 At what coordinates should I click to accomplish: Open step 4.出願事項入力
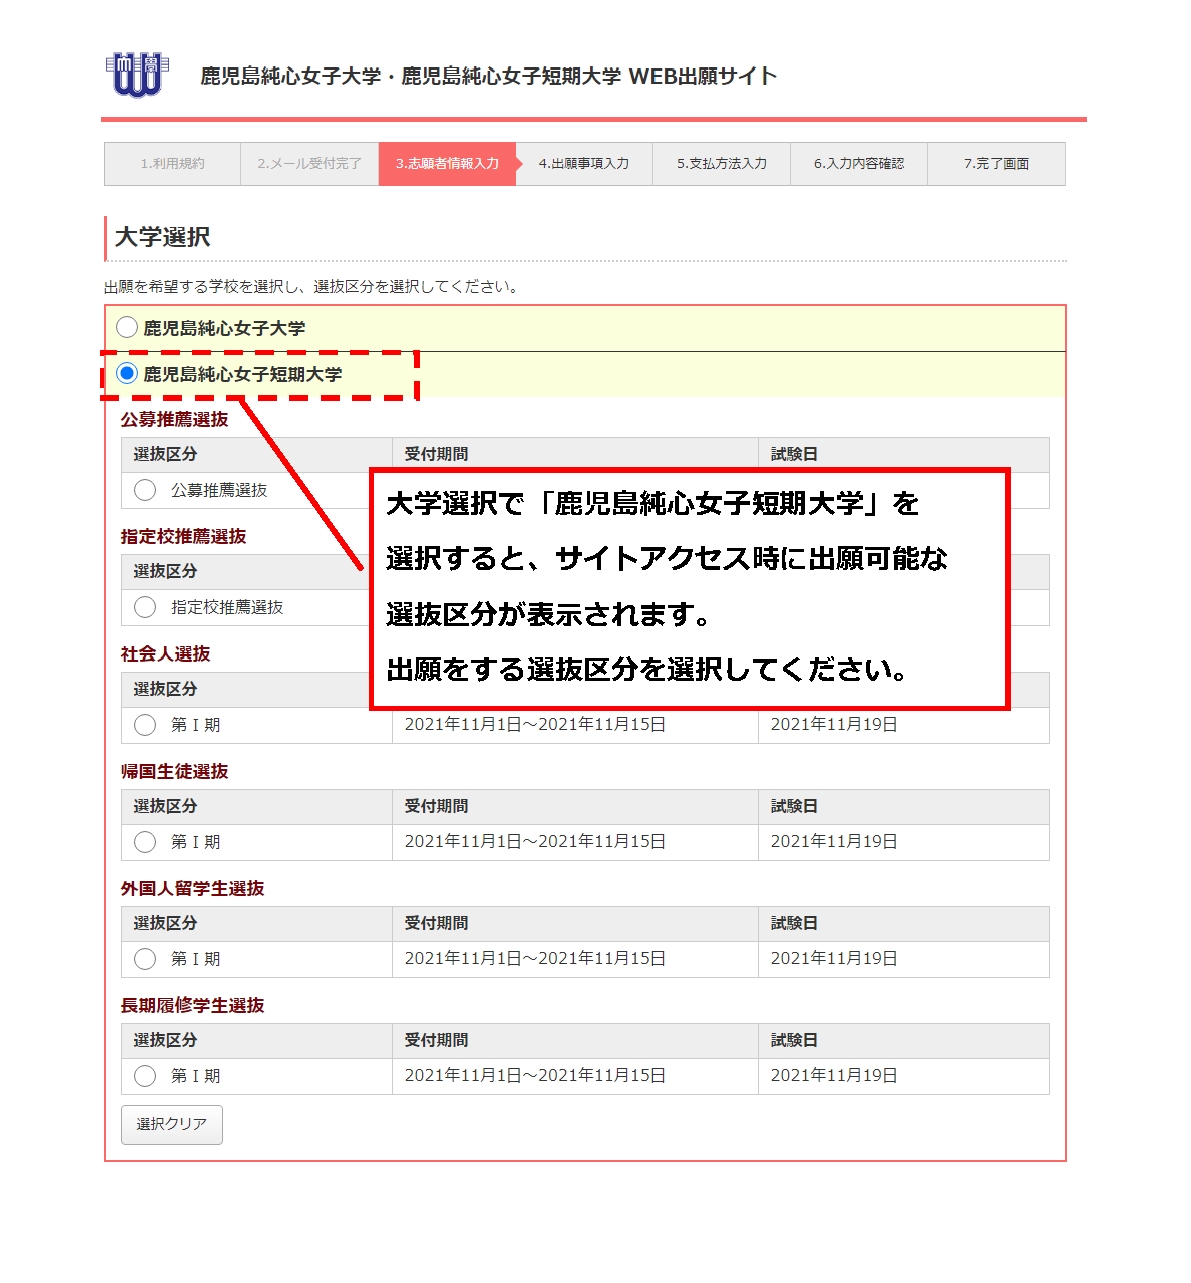584,164
